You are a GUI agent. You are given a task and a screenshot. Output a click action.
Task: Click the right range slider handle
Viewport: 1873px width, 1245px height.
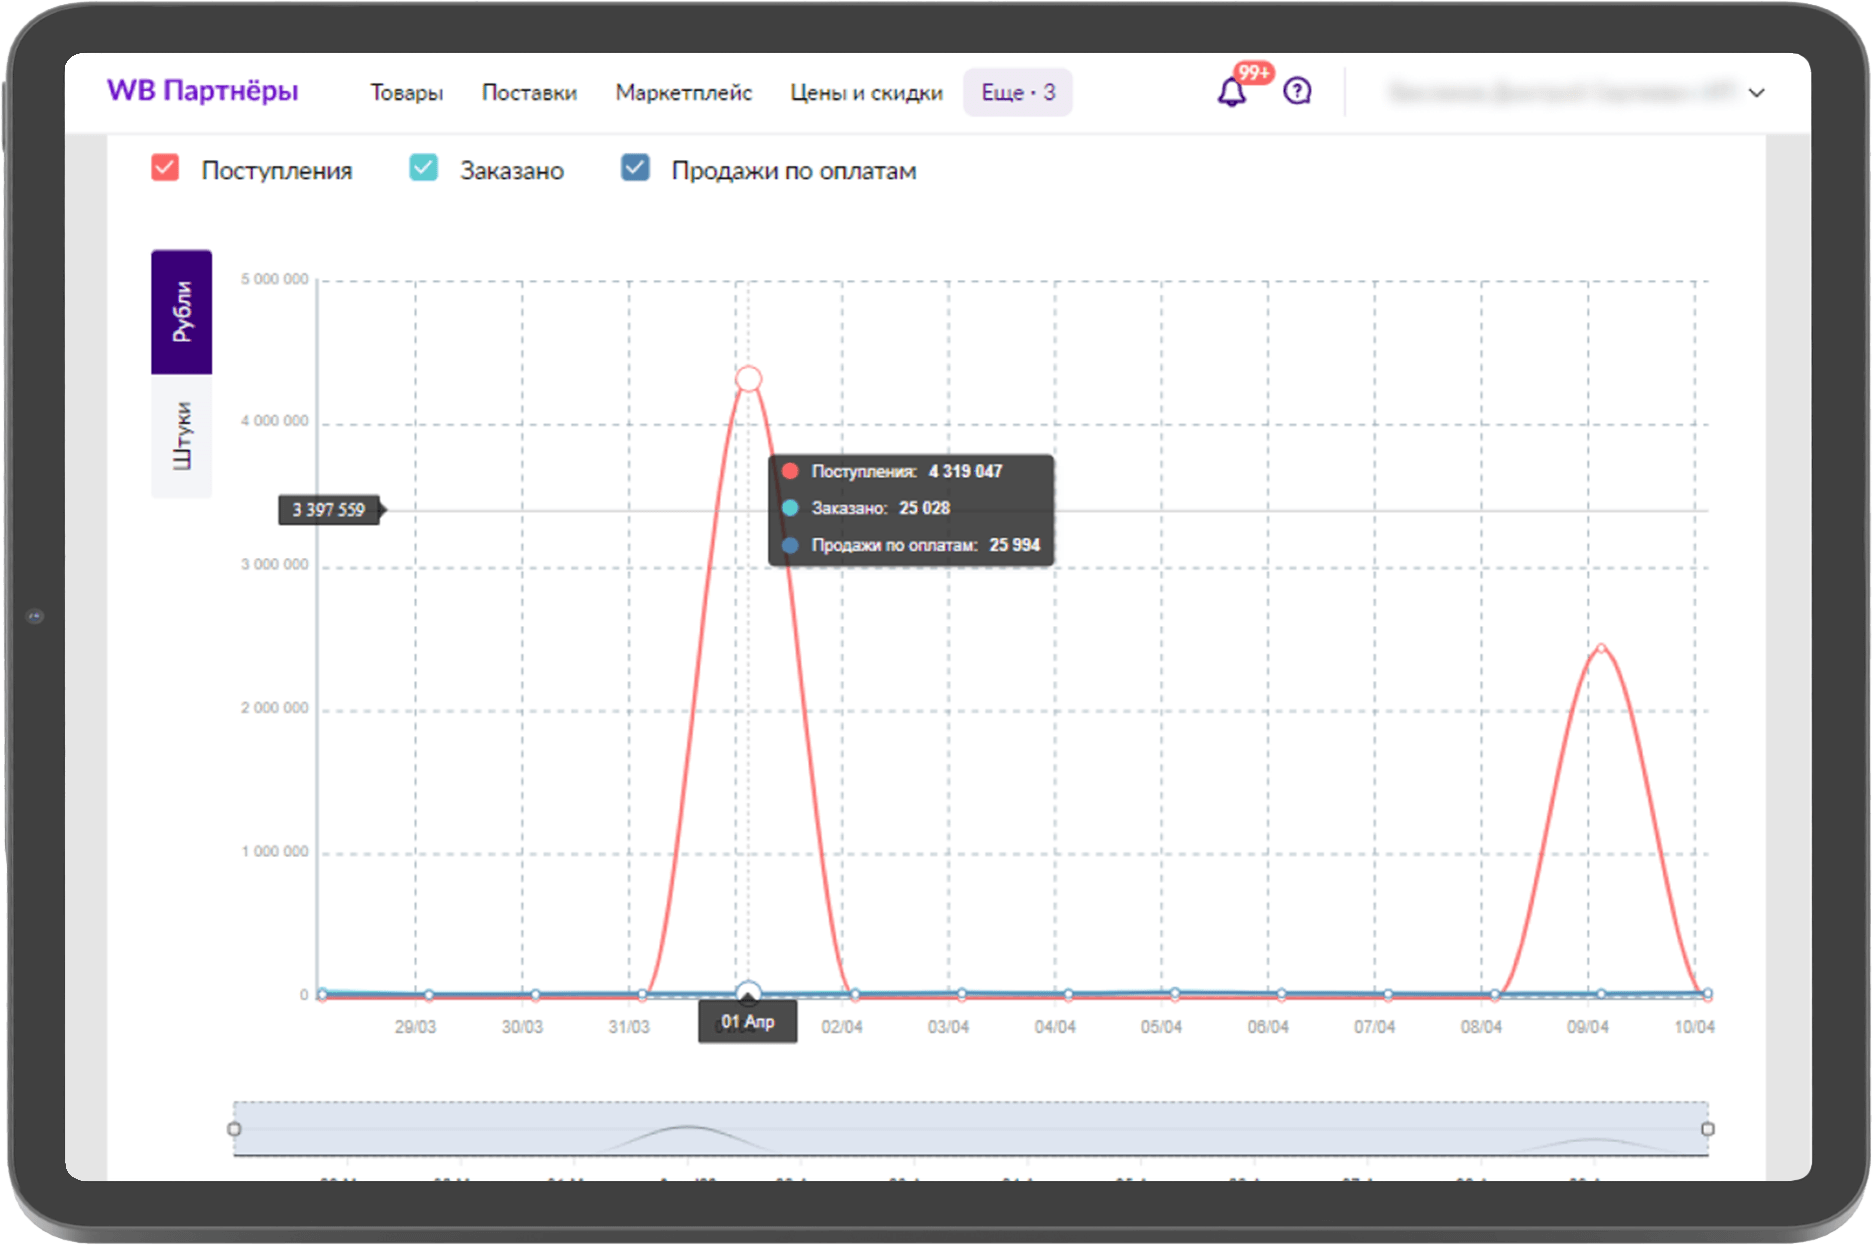(x=1708, y=1129)
